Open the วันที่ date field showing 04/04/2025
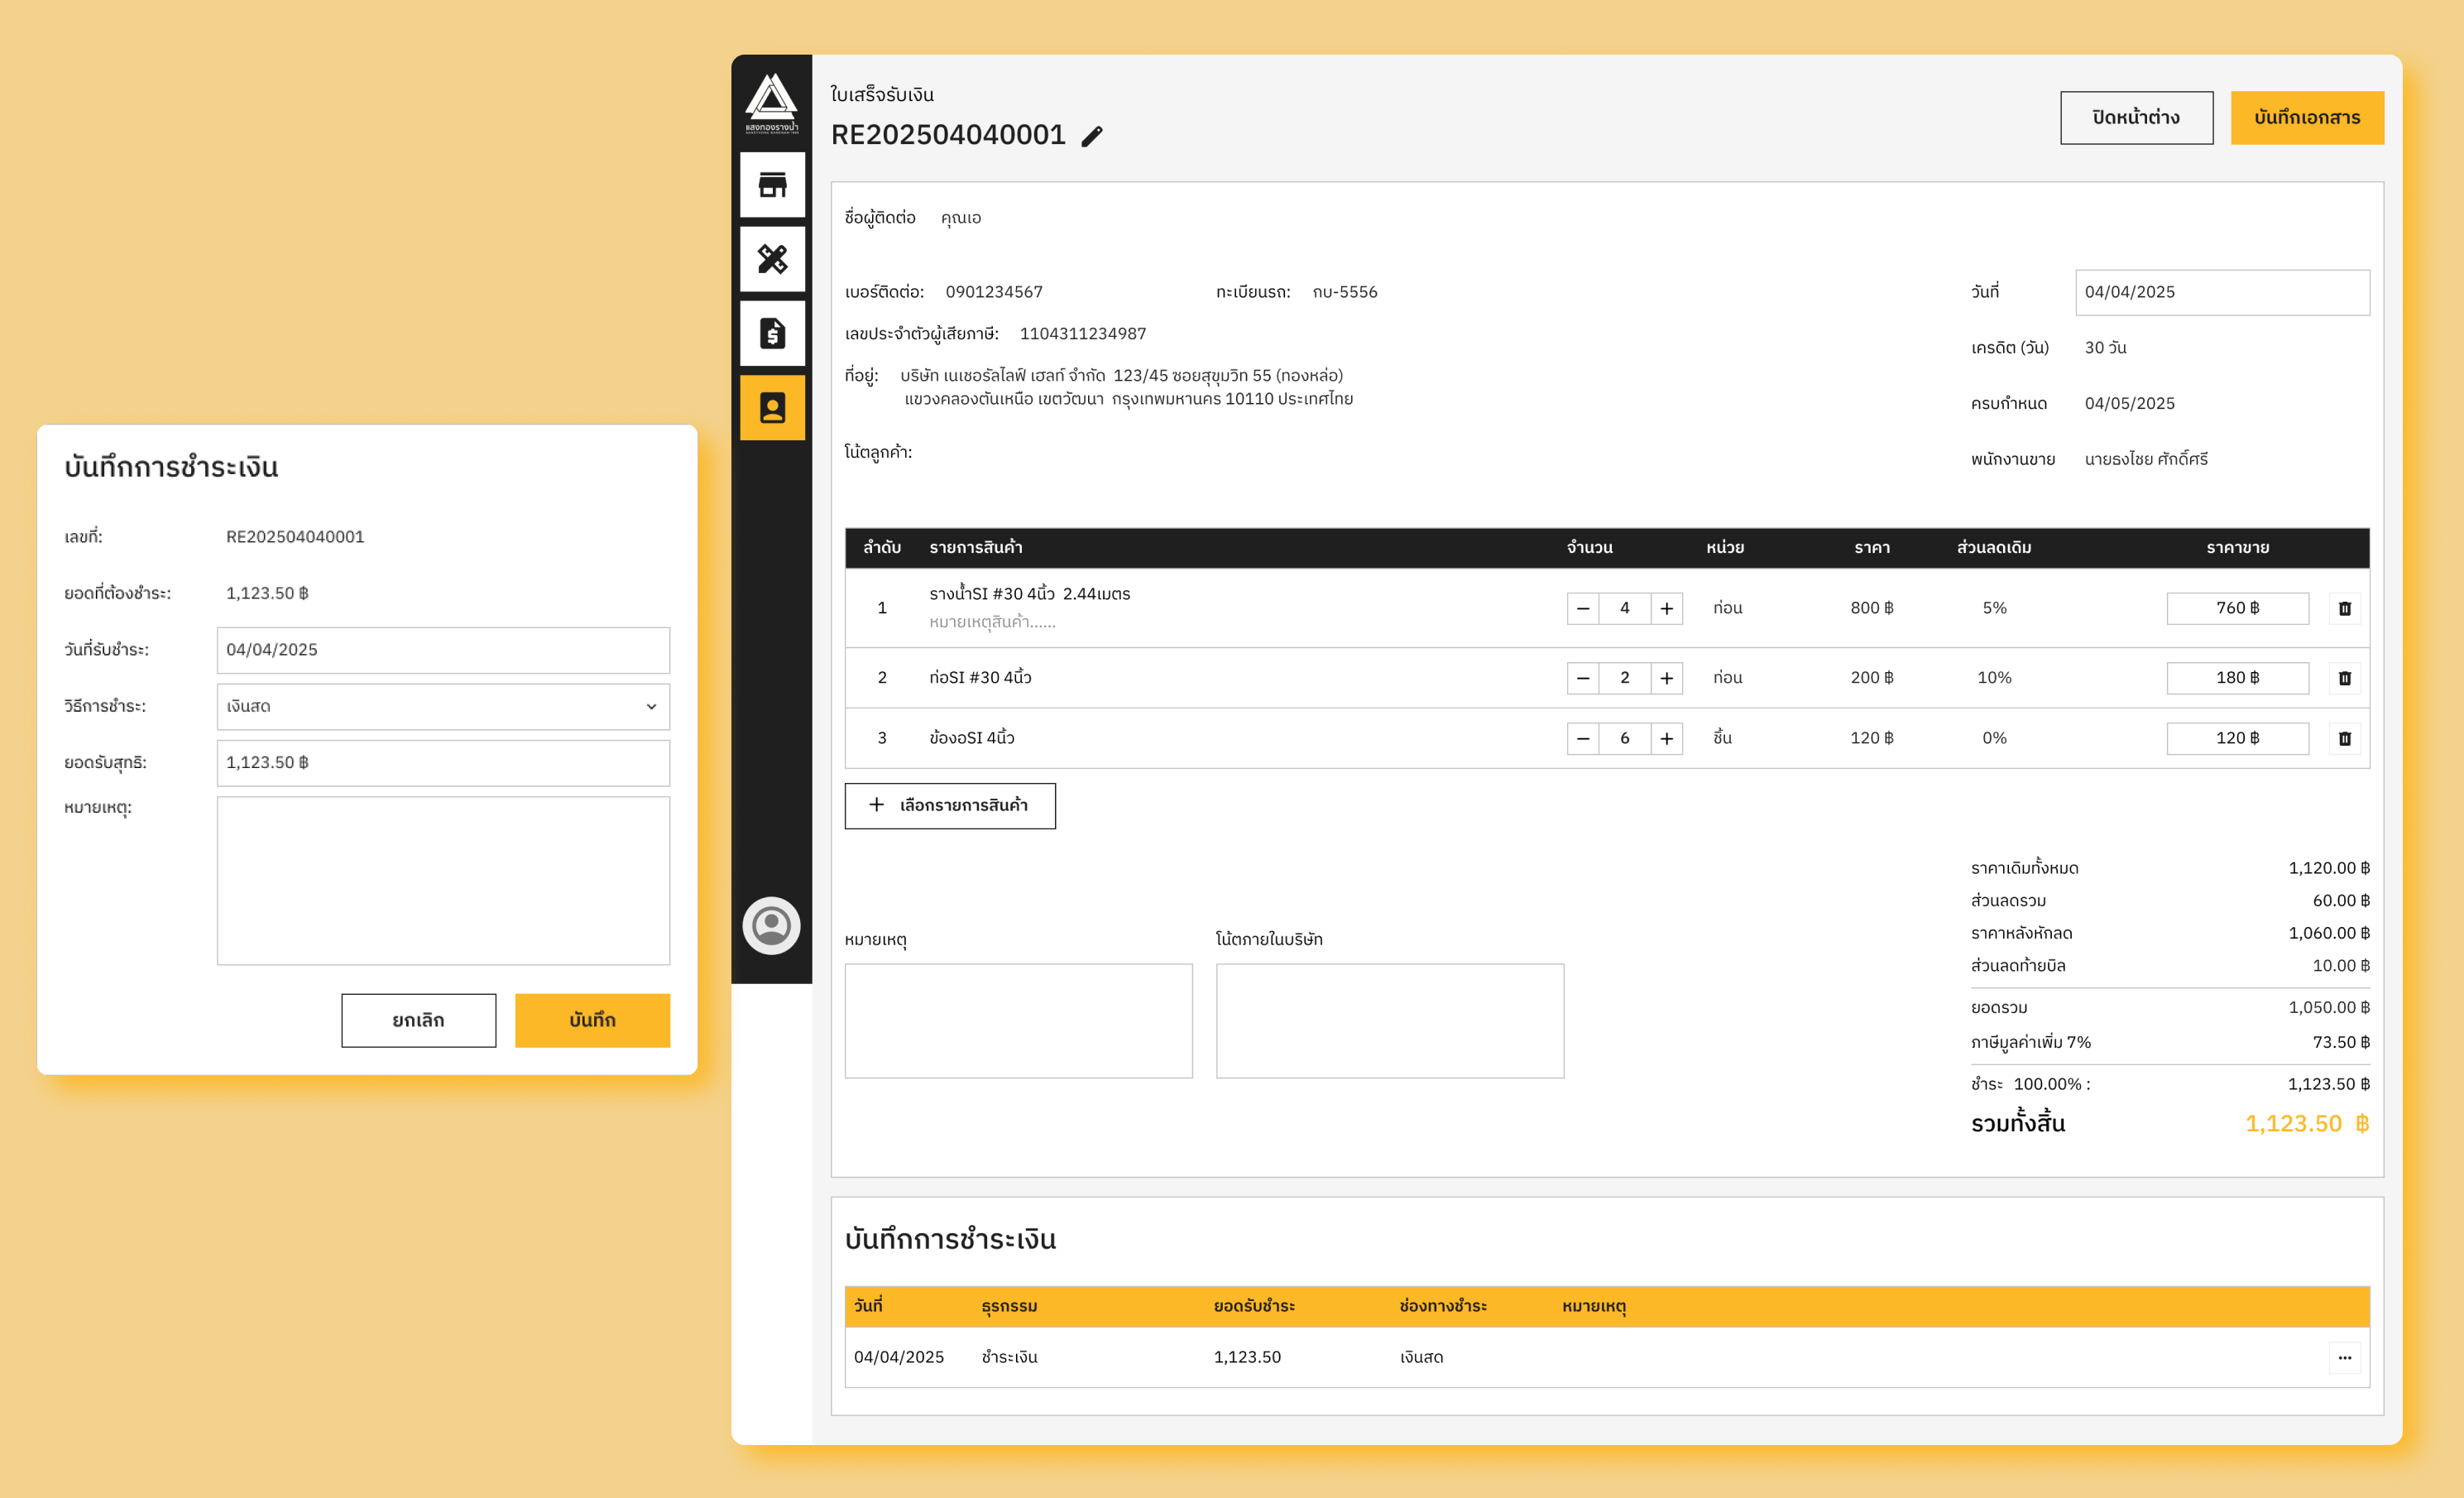2464x1498 pixels. (2222, 291)
